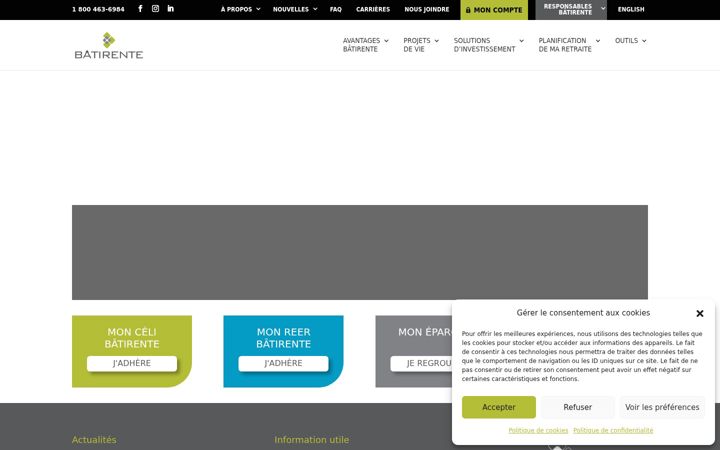Click J'adhère under Mon REER Bâtirente
The image size is (720, 450).
(x=283, y=363)
